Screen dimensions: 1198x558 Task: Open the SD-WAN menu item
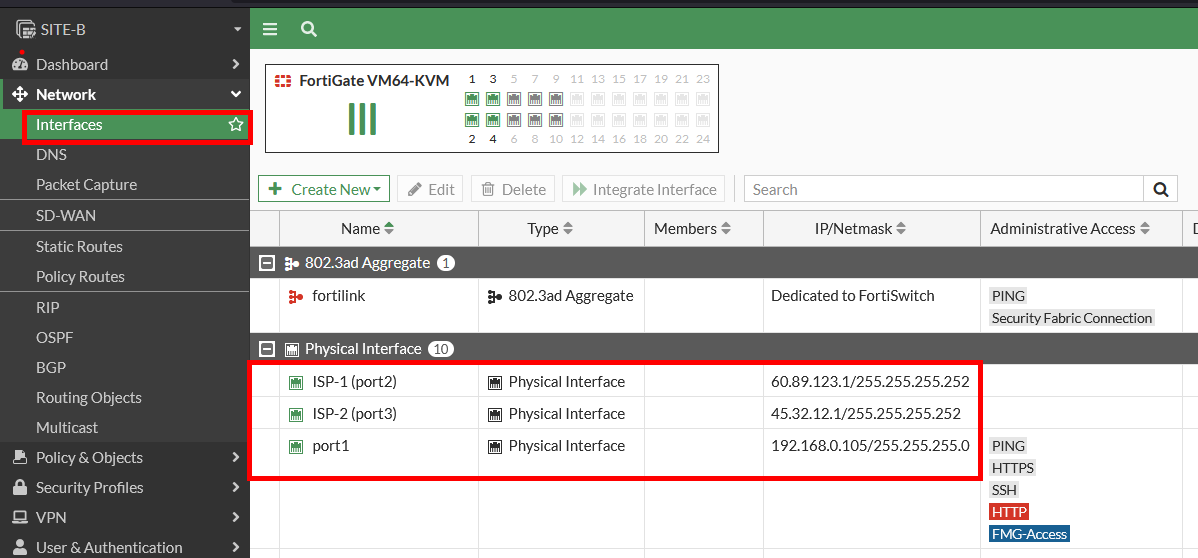pyautogui.click(x=66, y=215)
